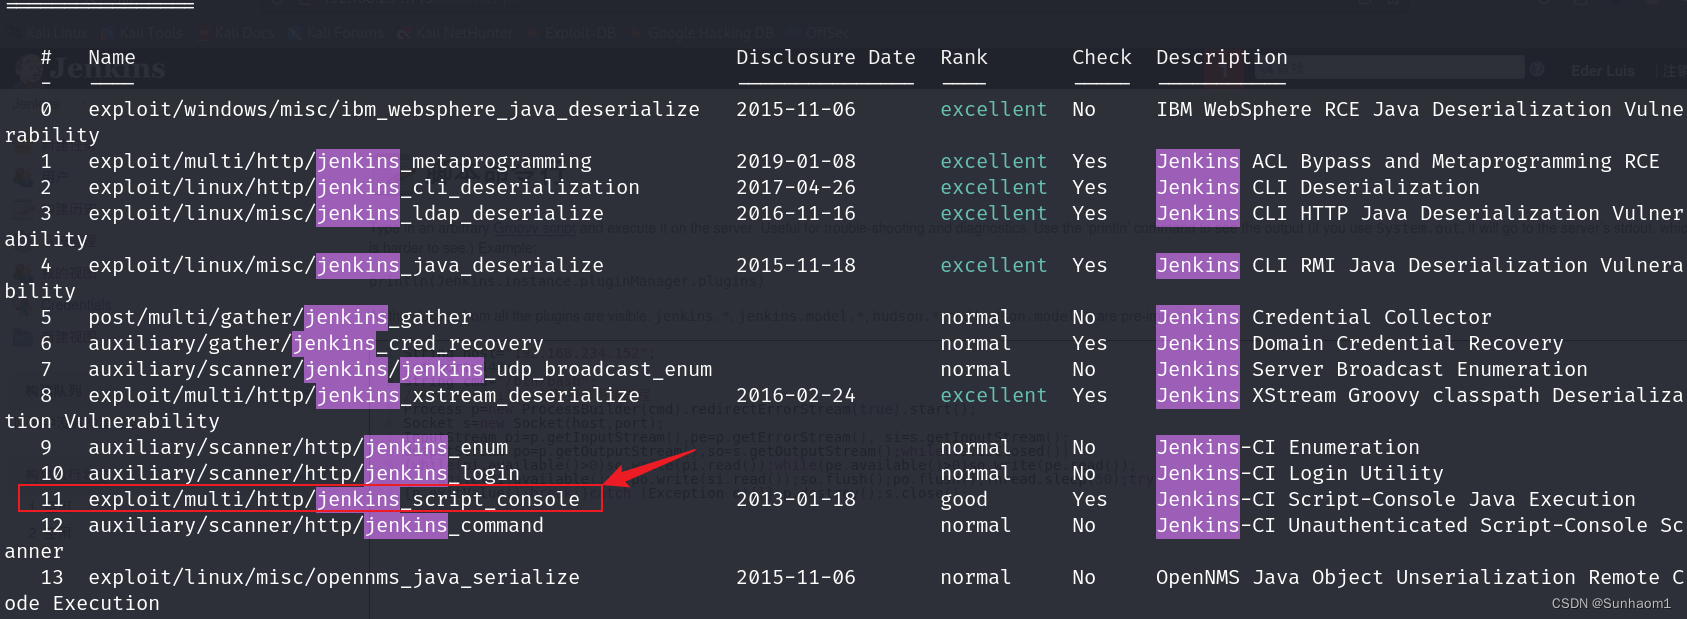1687x619 pixels.
Task: Select auxiliary/scanner/http/jenkins_command module name
Action: (x=316, y=525)
